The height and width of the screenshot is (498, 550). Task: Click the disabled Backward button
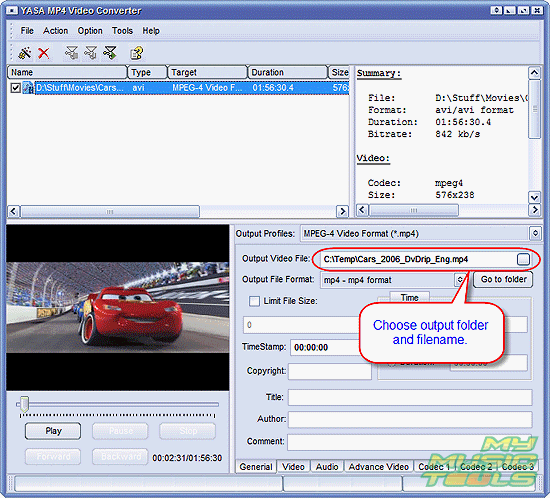click(x=120, y=456)
